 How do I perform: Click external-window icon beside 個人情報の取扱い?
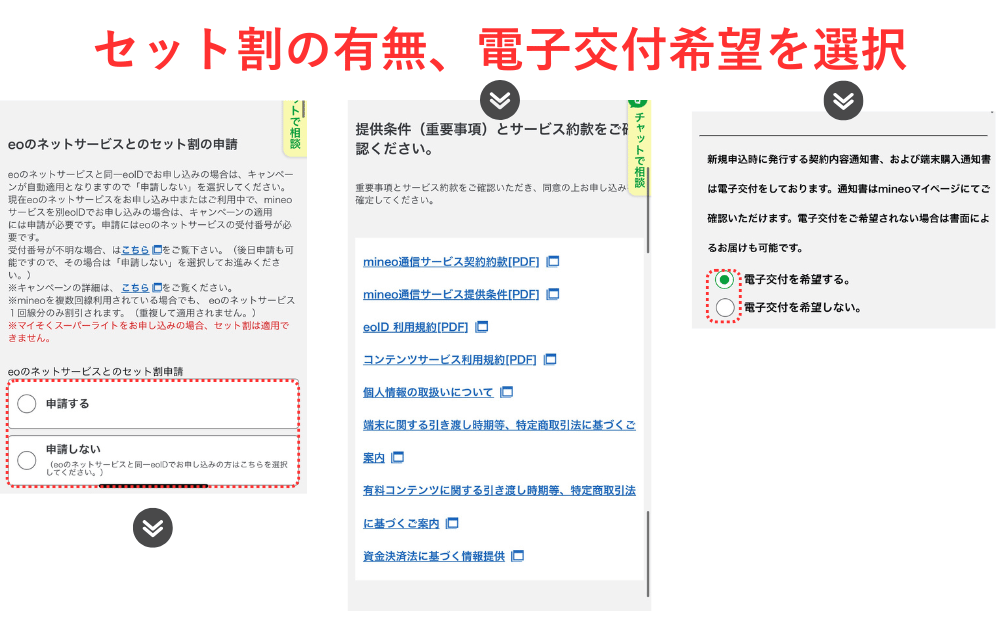point(506,392)
